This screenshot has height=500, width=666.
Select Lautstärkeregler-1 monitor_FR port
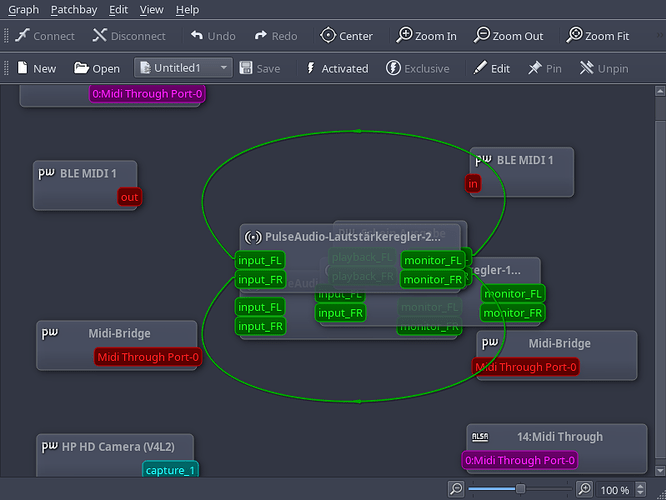click(513, 313)
